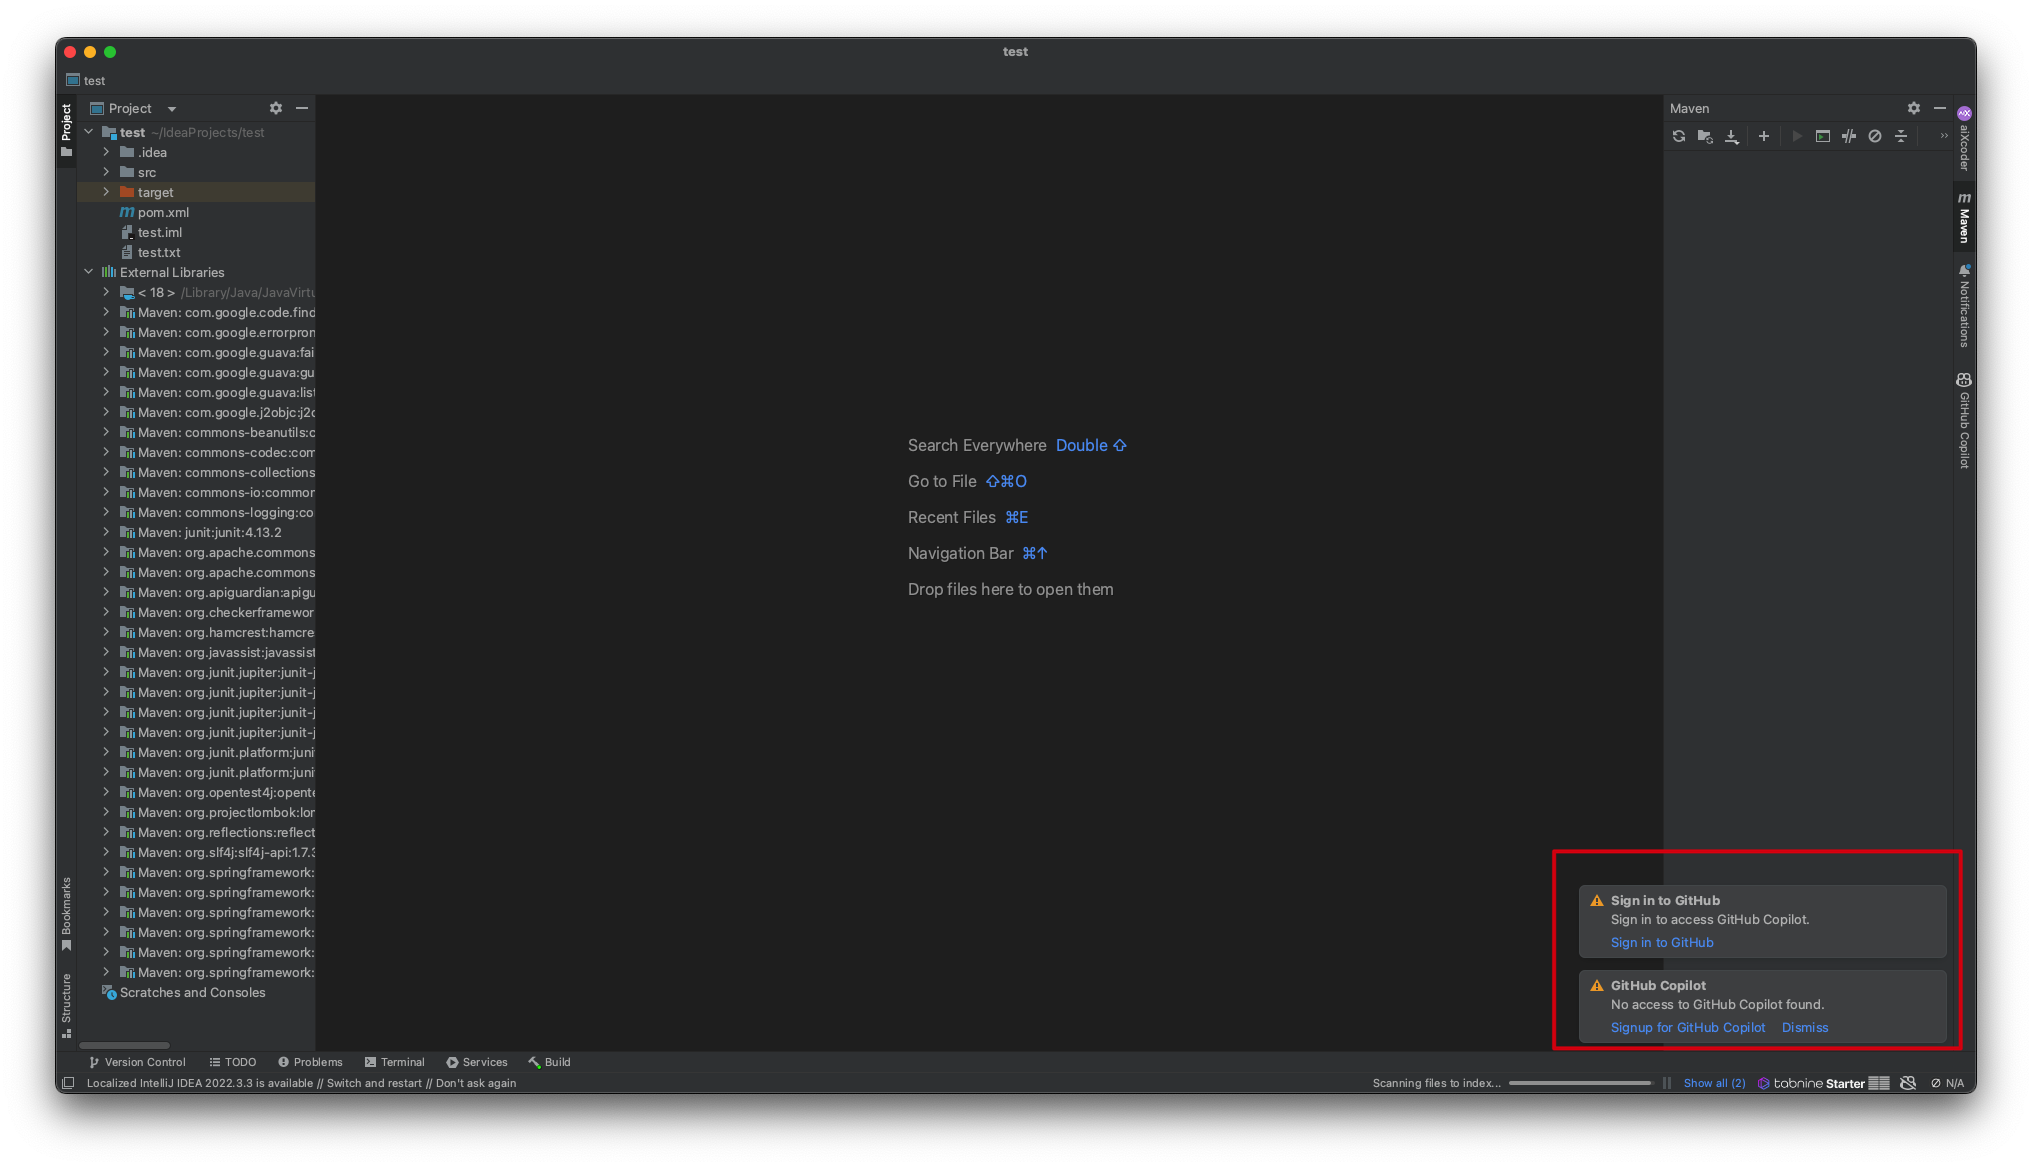2032x1167 pixels.
Task: Pause the background indexing process
Action: [1667, 1083]
